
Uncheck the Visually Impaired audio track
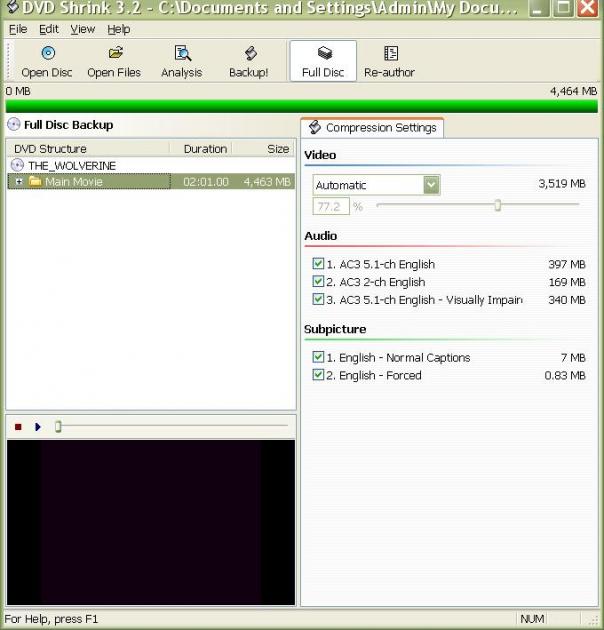pyautogui.click(x=318, y=299)
